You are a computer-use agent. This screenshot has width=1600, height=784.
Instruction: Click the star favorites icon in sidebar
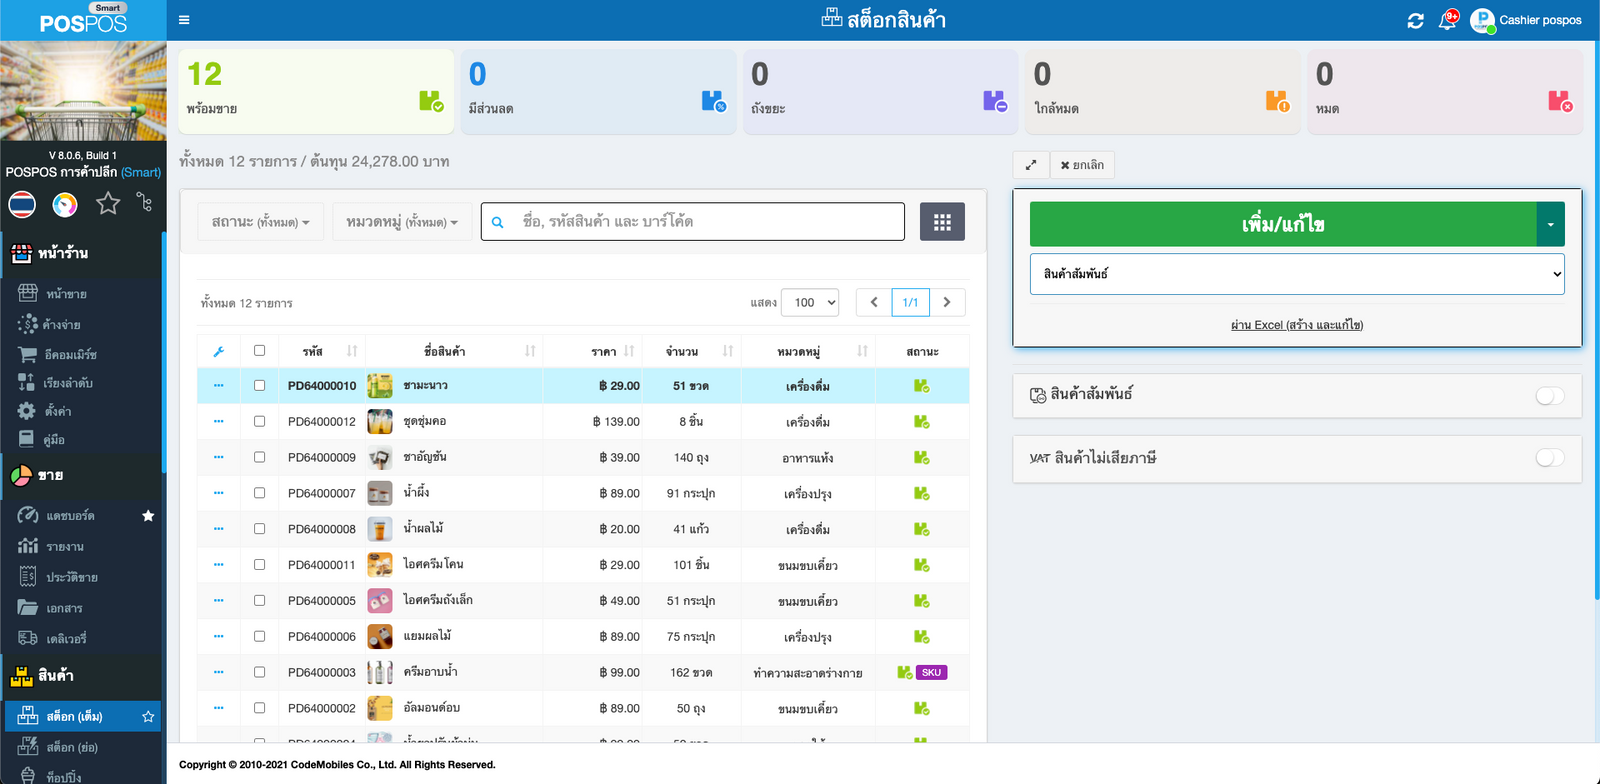tap(108, 204)
